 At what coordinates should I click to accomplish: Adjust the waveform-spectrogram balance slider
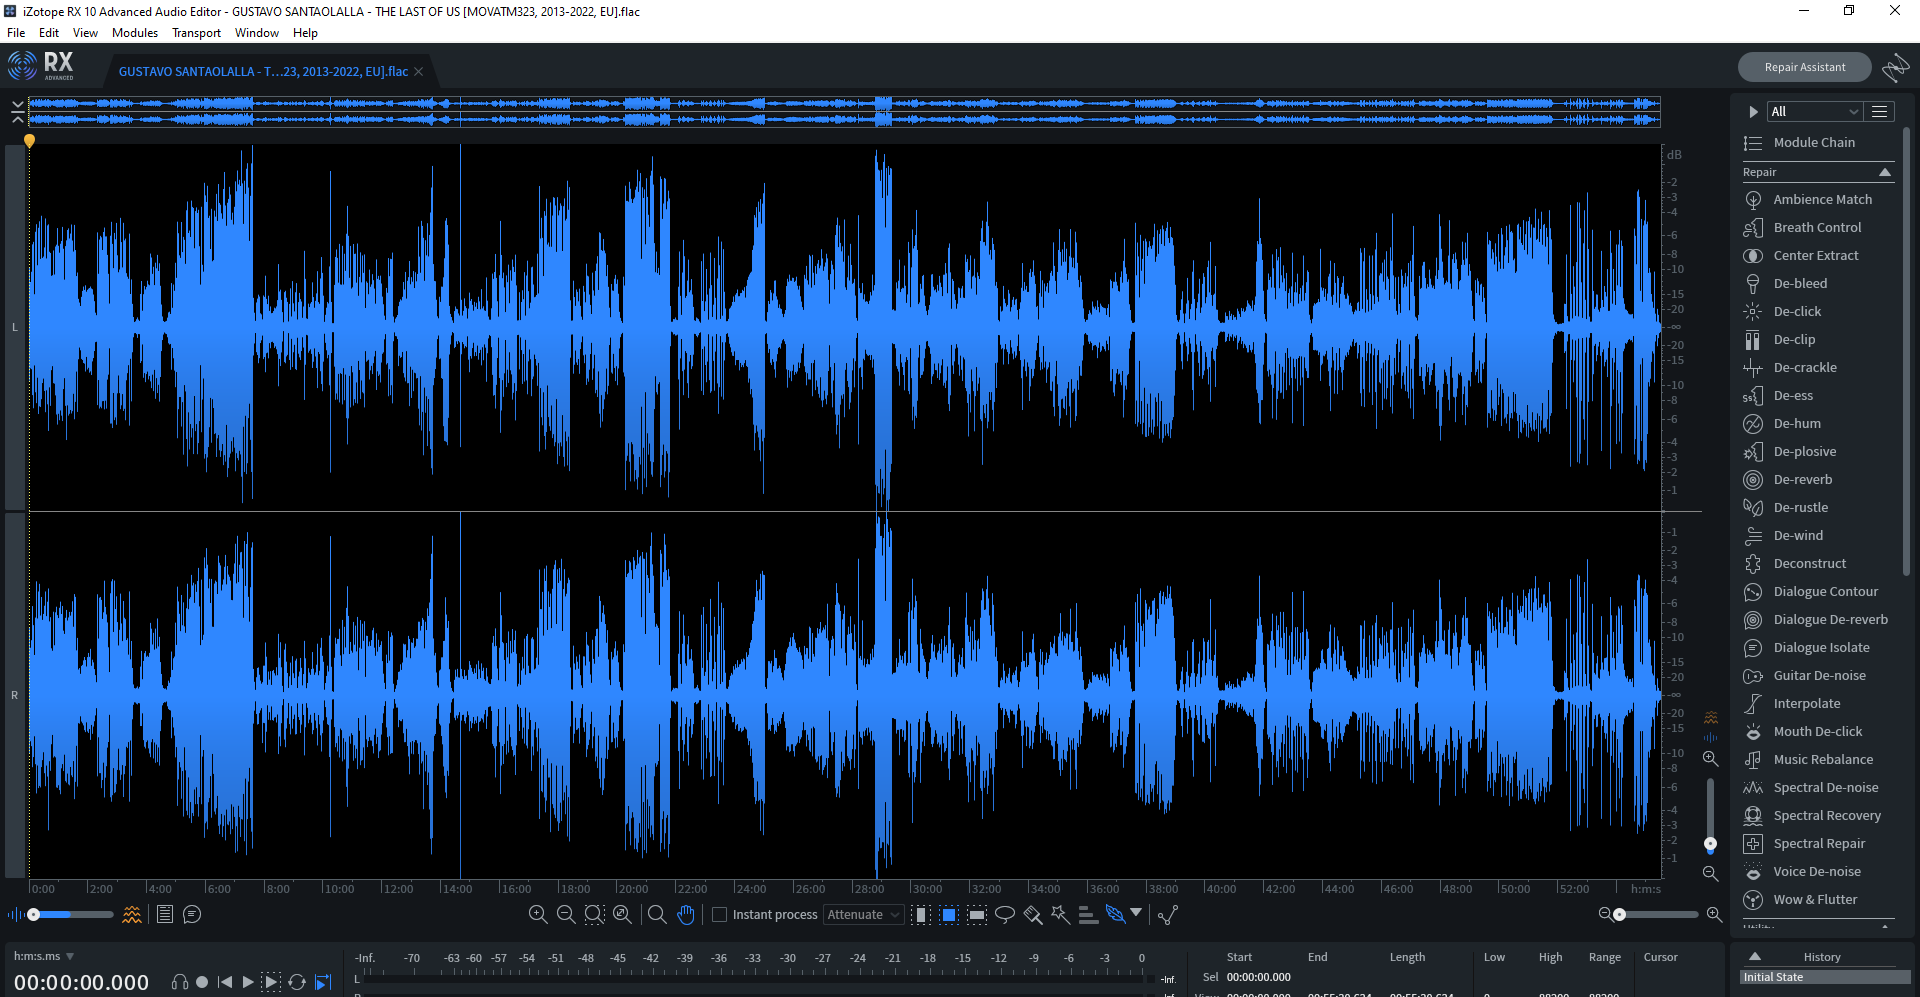coord(33,913)
